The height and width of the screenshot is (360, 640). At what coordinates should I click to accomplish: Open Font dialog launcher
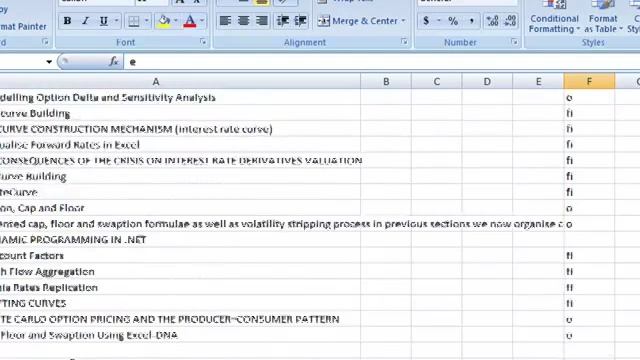[203, 42]
